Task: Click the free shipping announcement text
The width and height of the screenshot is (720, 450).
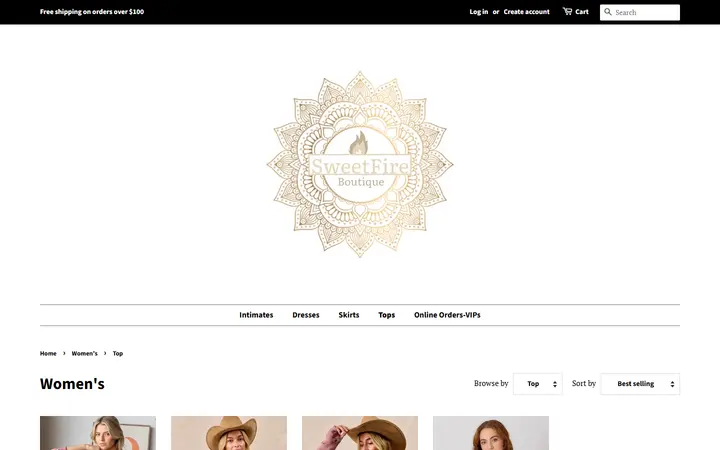Action: click(x=92, y=12)
